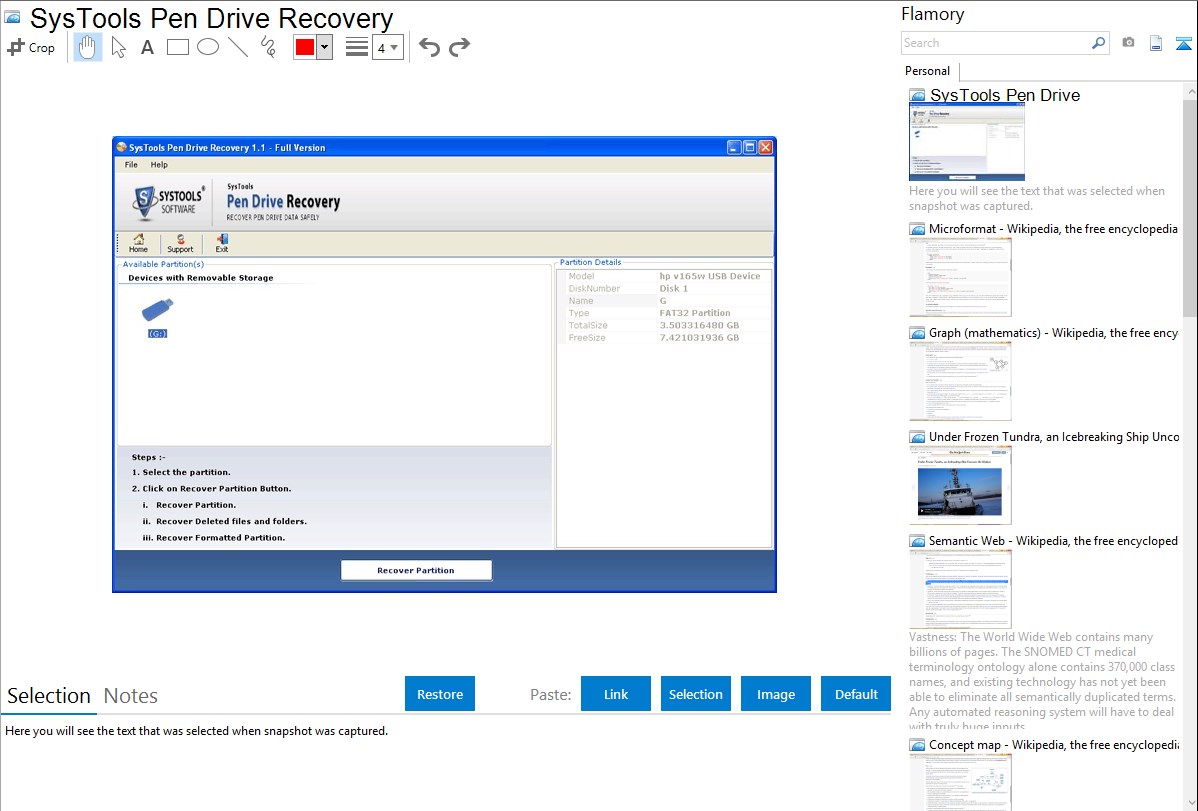Maximize the SysTools Pen Drive Recovery window
1198x811 pixels.
750,148
